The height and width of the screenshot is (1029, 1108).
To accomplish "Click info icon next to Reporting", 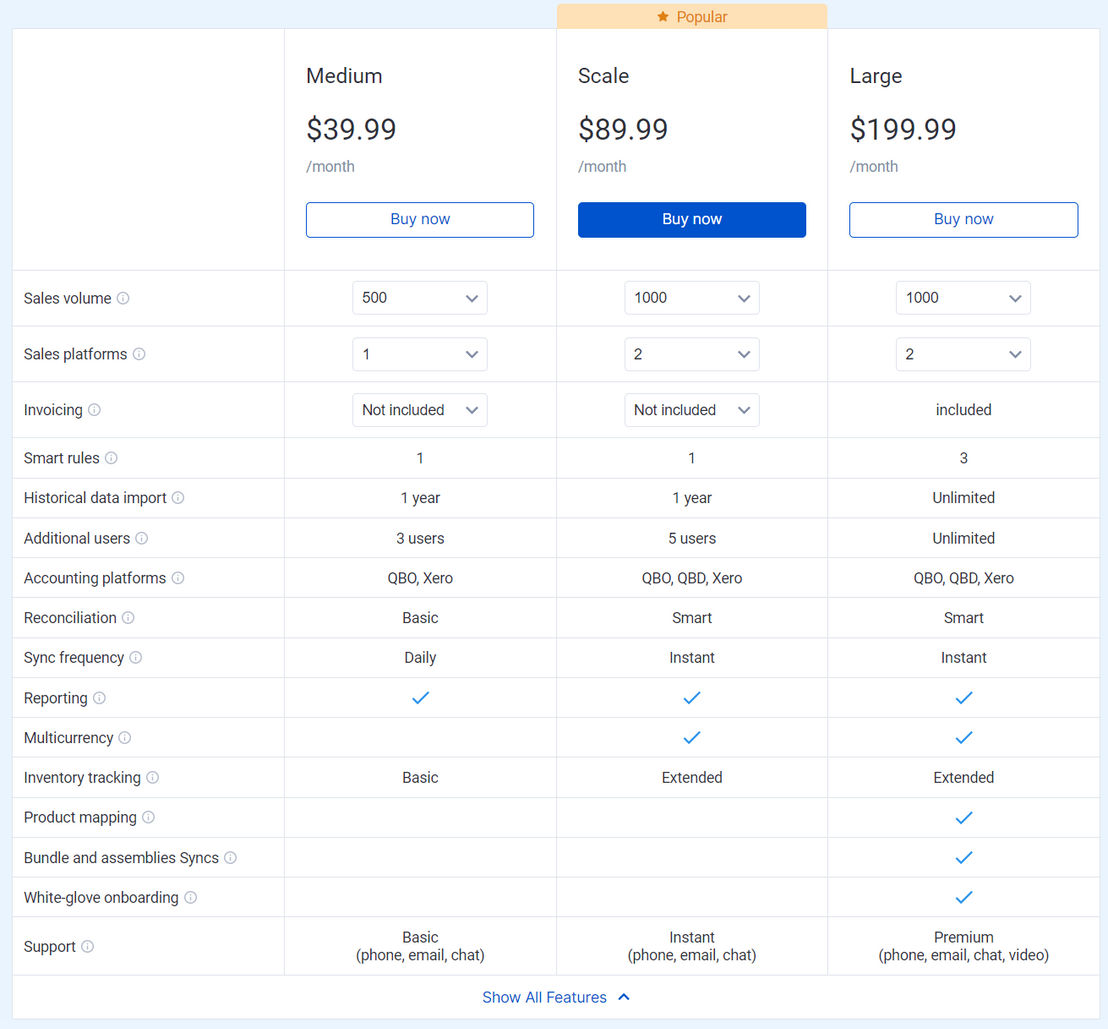I will click(x=100, y=698).
